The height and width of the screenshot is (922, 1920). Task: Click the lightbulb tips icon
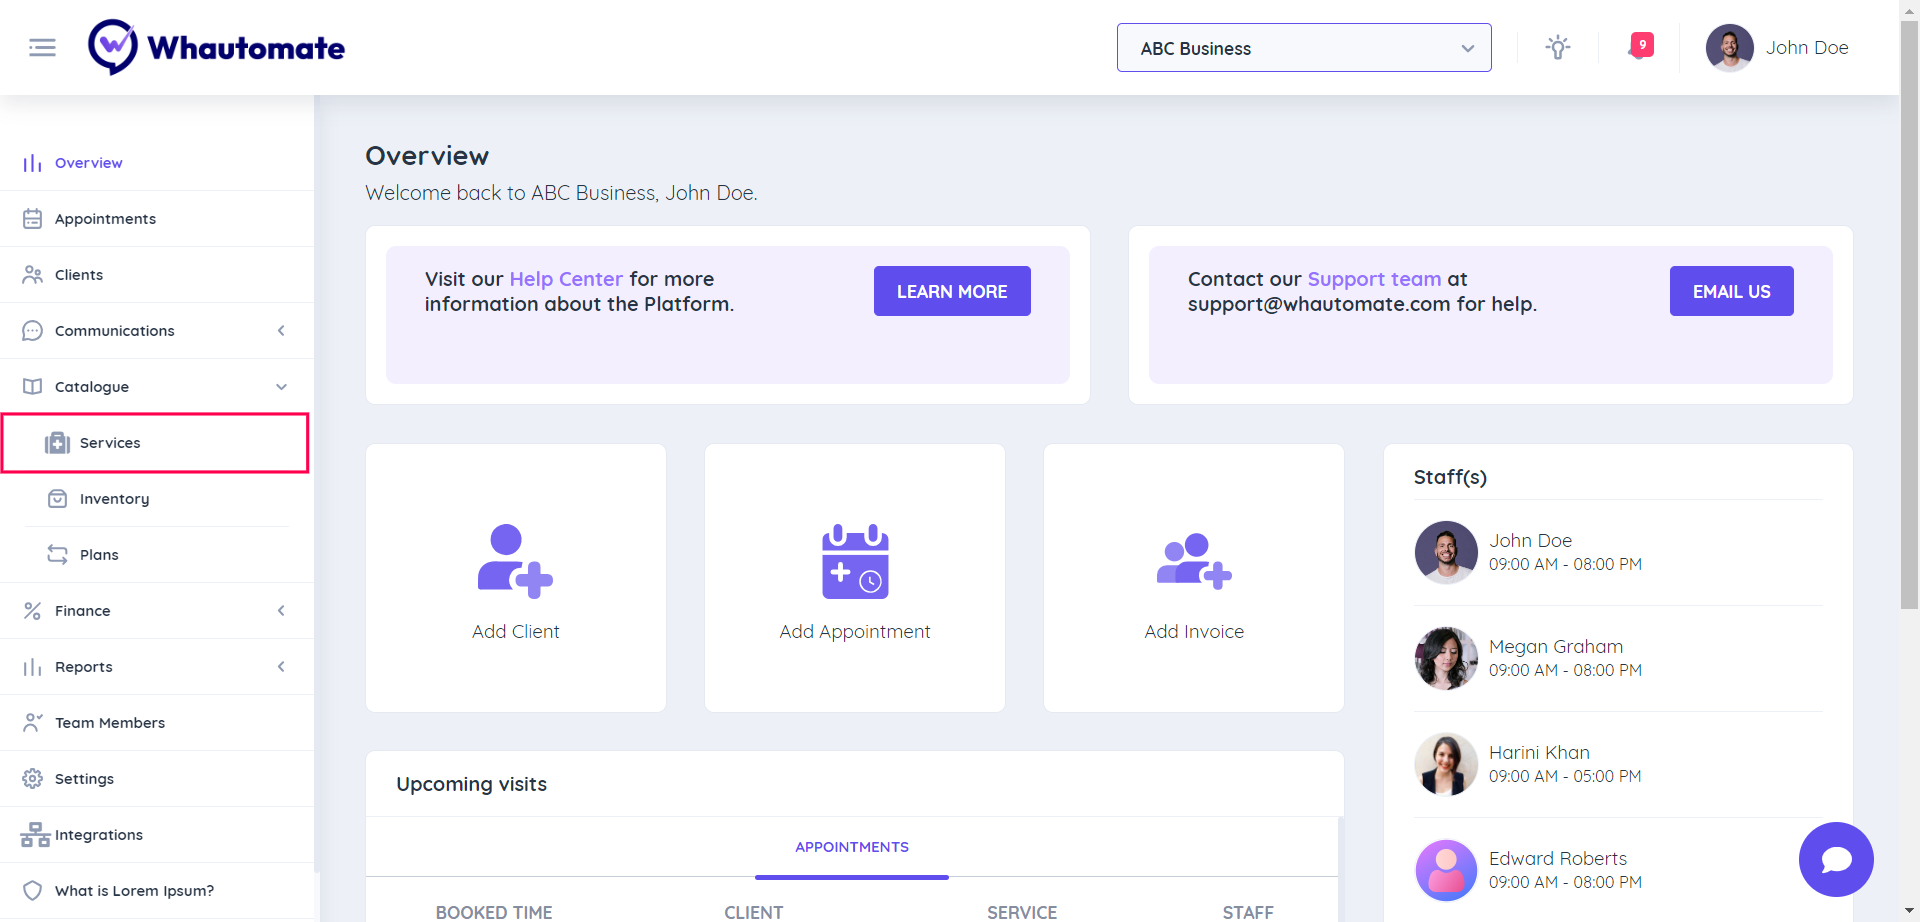click(x=1557, y=48)
